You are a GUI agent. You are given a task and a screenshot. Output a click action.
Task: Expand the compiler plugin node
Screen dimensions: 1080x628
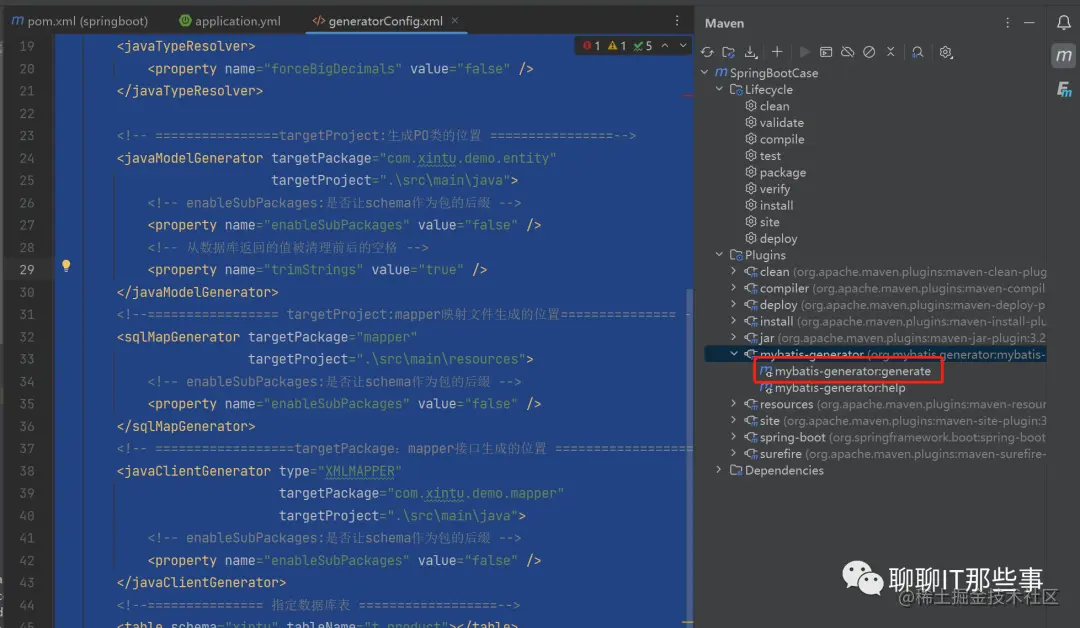pyautogui.click(x=734, y=288)
